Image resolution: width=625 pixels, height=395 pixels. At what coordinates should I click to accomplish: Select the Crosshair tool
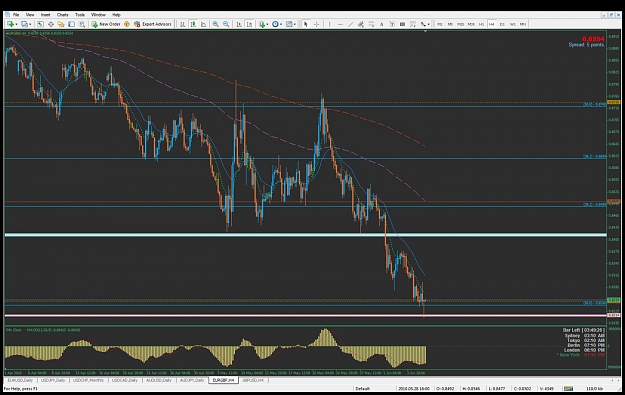[316, 24]
